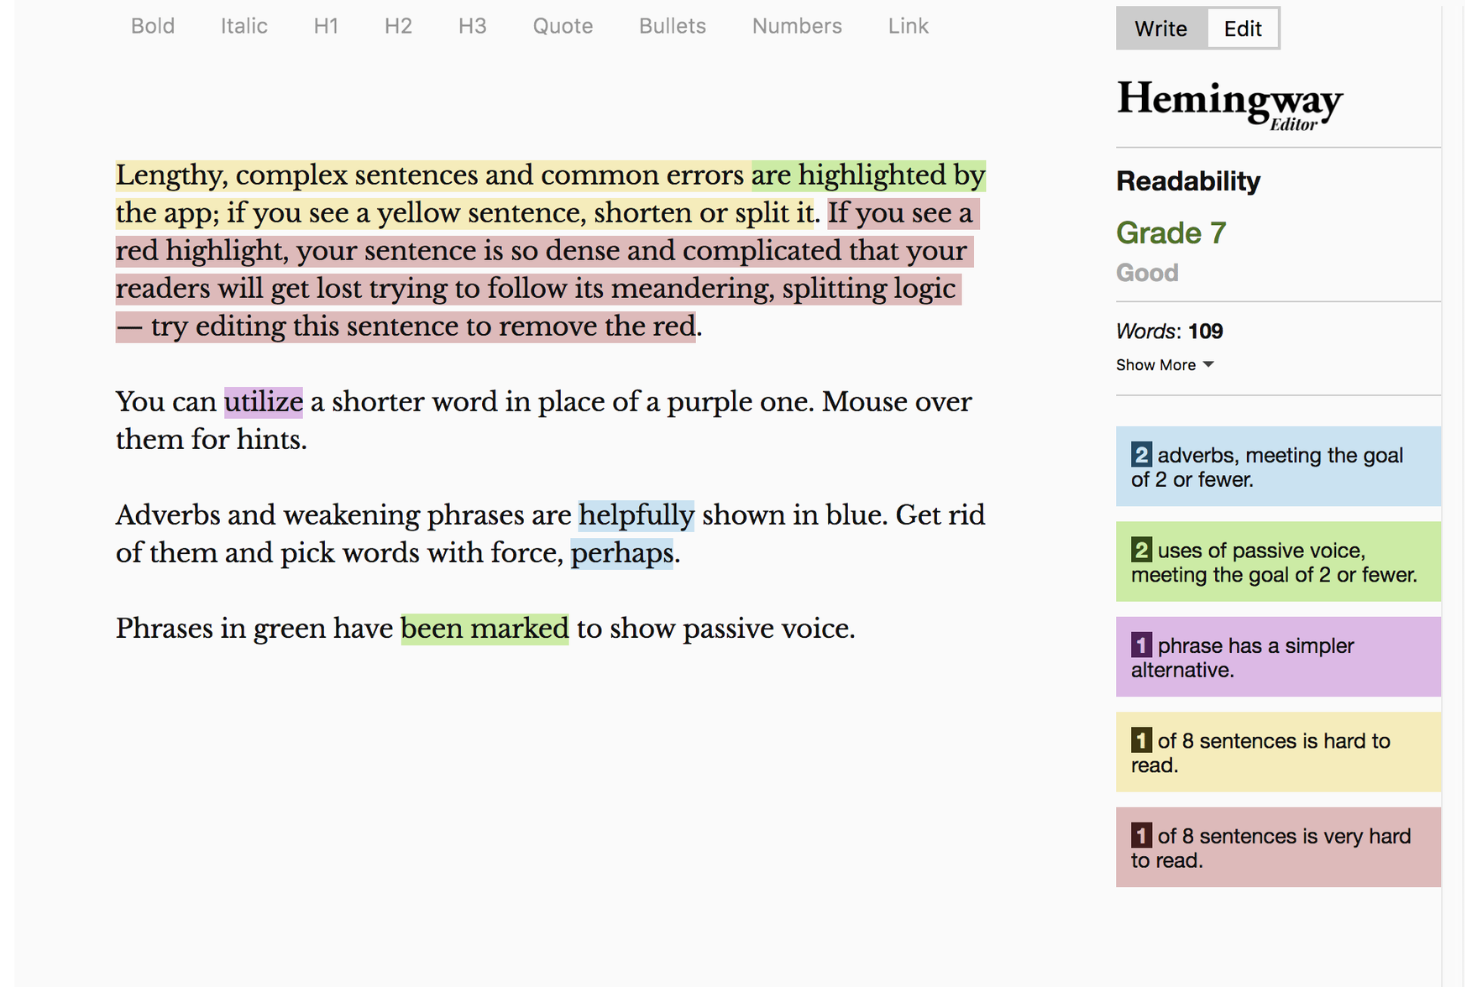This screenshot has height=987, width=1480.
Task: Select the blue adverbs count card
Action: tap(1278, 467)
